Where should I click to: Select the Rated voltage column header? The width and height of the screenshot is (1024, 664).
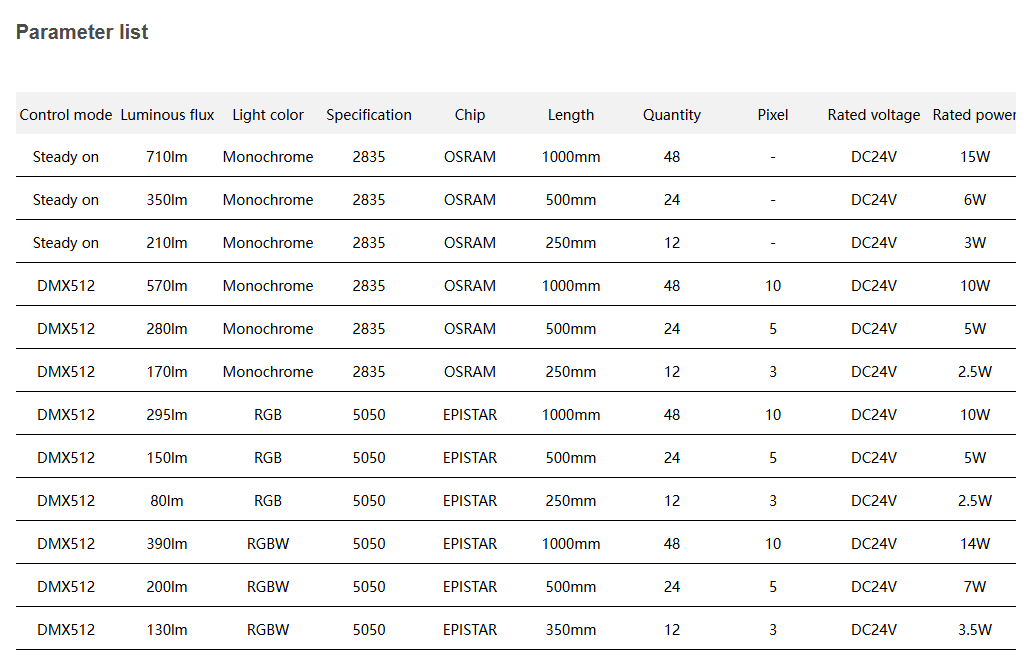coord(874,115)
